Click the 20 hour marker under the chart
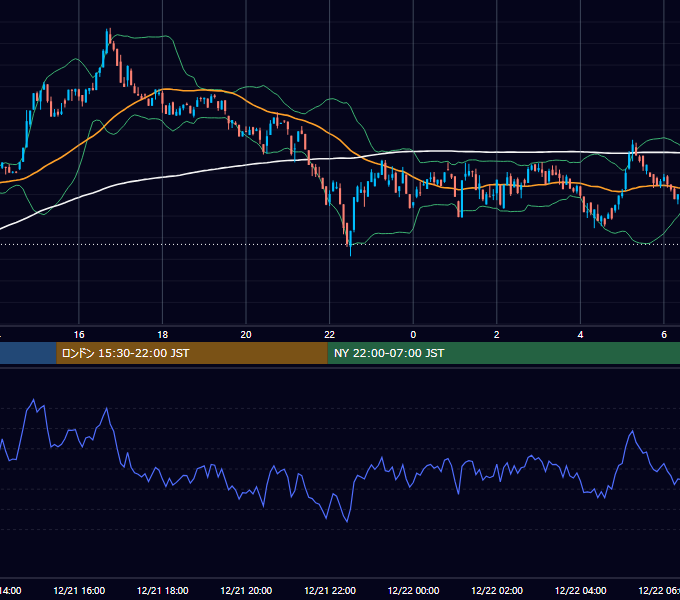 click(x=246, y=335)
